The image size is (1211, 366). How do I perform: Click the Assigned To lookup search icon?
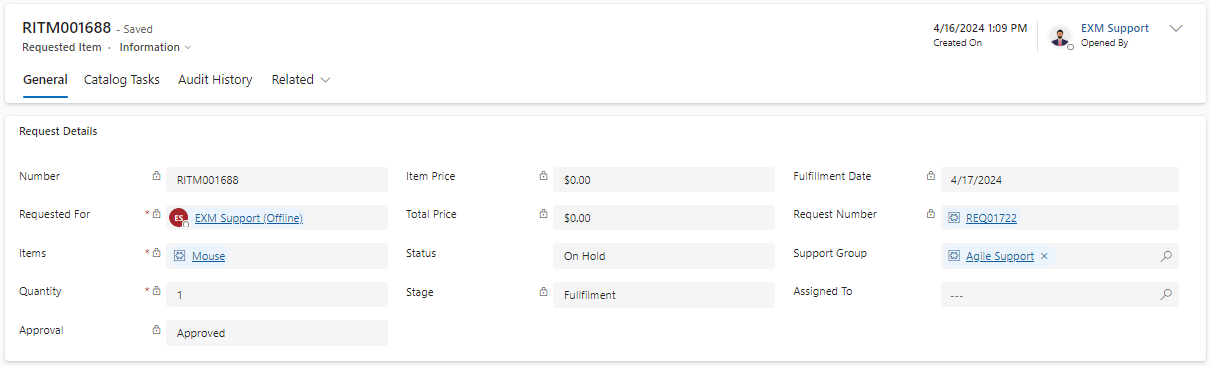click(x=1166, y=295)
